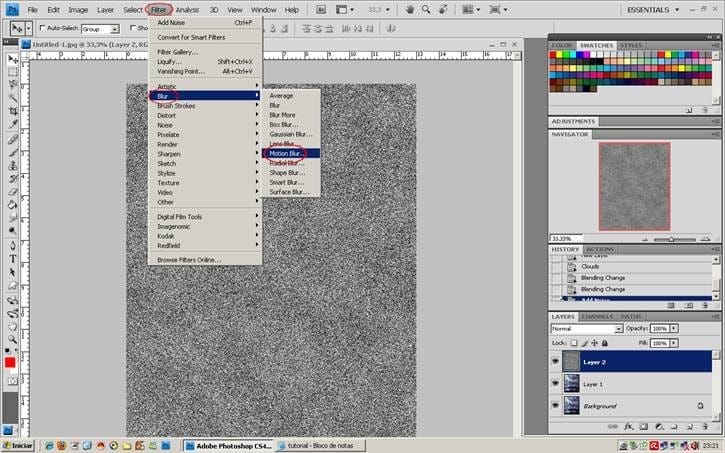Viewport: 725px width, 453px height.
Task: Create new adjustment layer from Layers panel
Action: [x=659, y=427]
